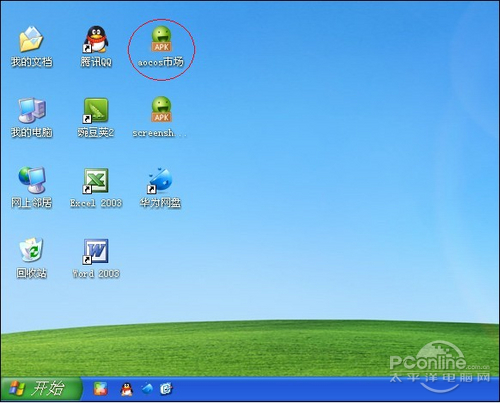Click the colorful first quick launch icon
Image resolution: width=500 pixels, height=403 pixels.
pos(101,389)
